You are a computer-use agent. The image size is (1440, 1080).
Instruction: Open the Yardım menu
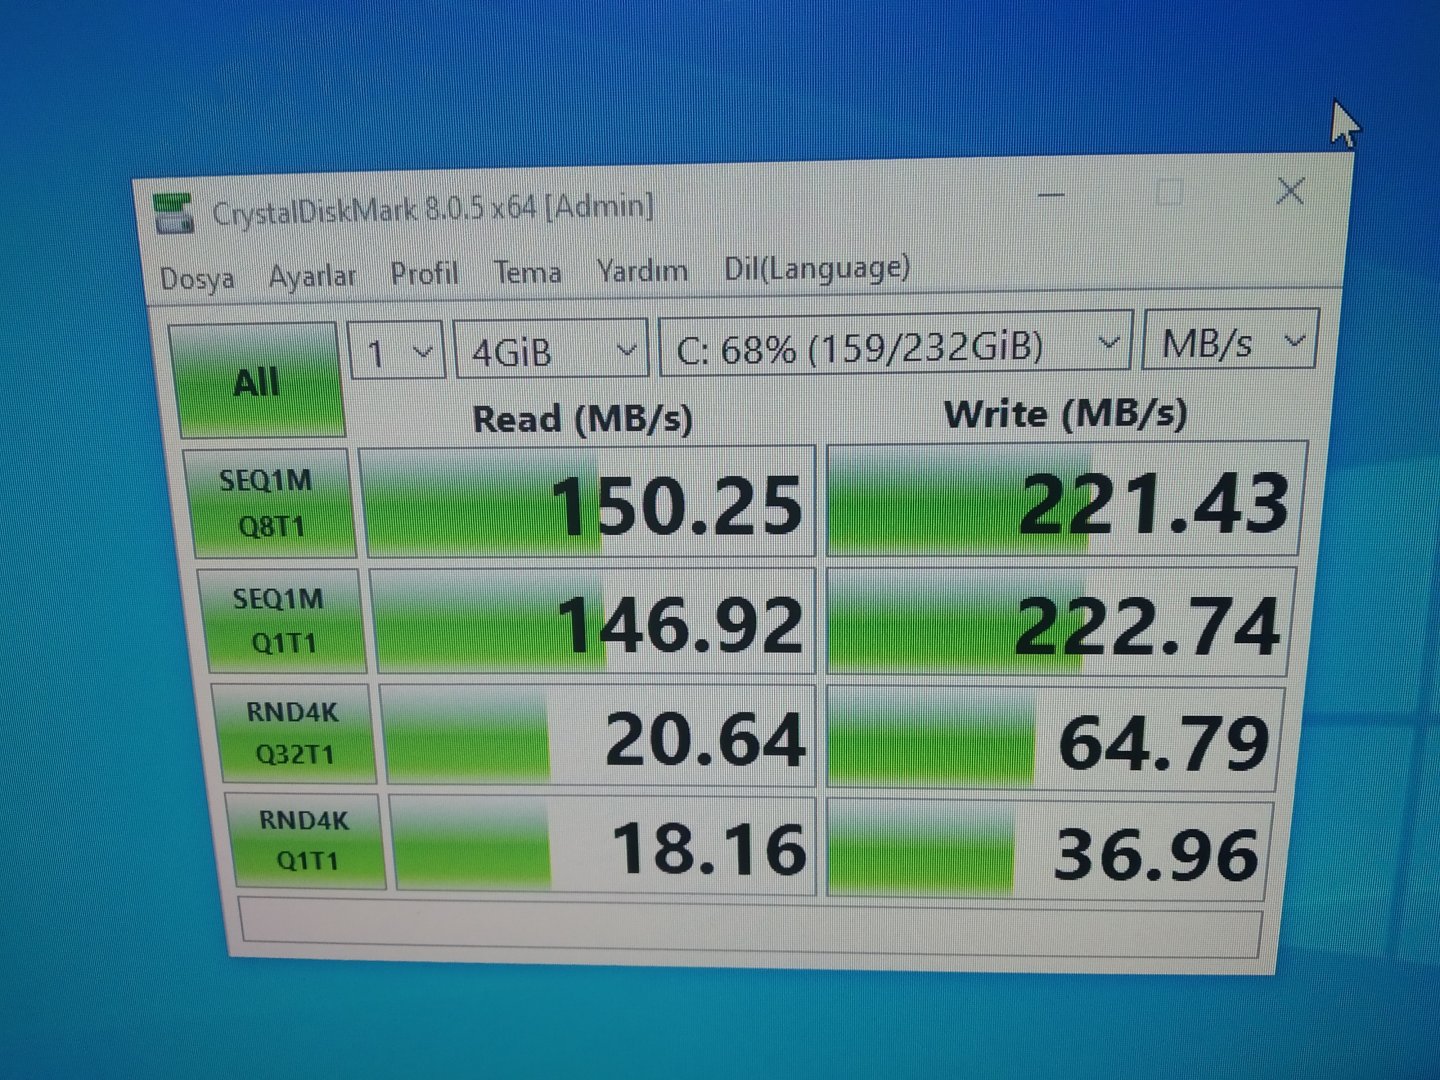pos(642,270)
